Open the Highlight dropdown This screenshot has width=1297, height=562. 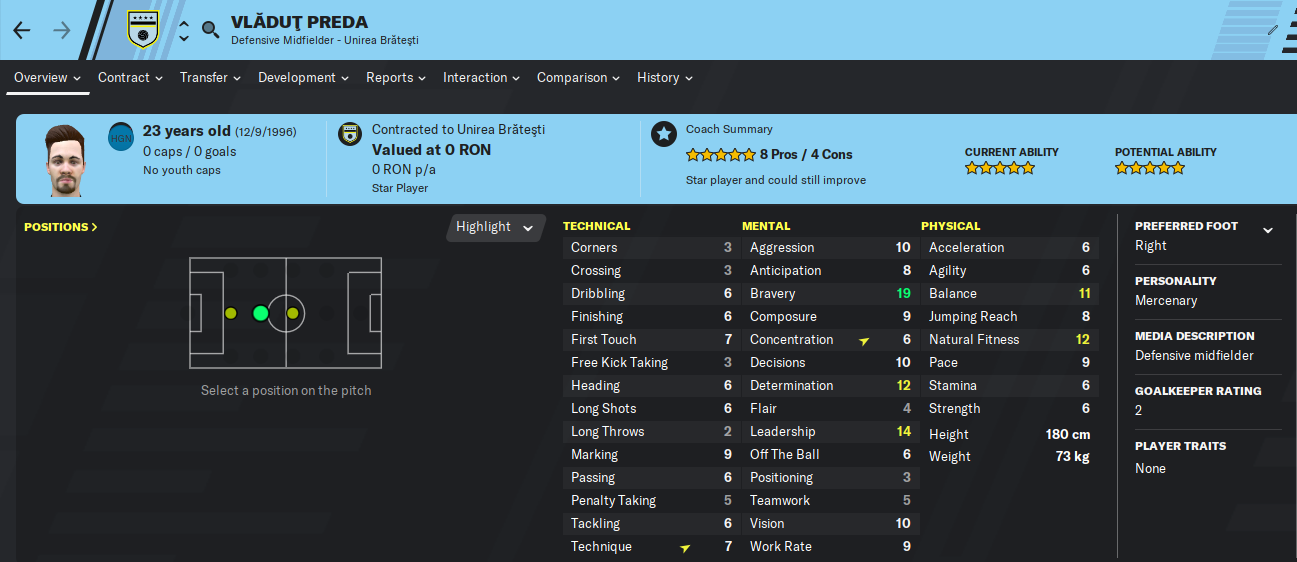coord(495,227)
